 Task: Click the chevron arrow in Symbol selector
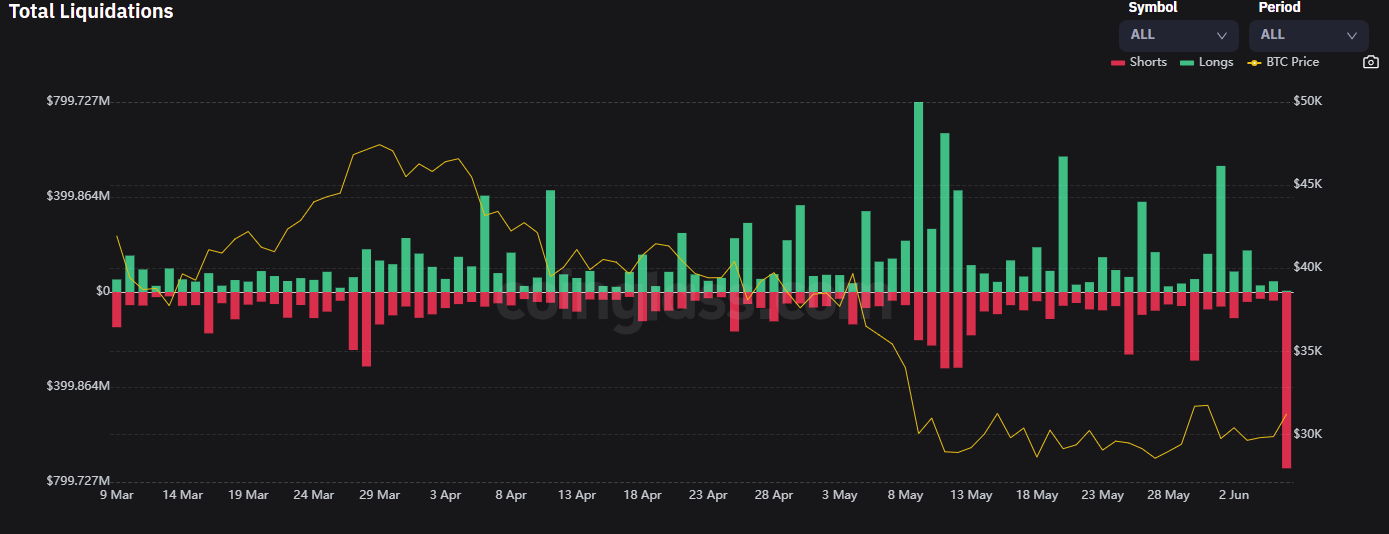point(1221,35)
